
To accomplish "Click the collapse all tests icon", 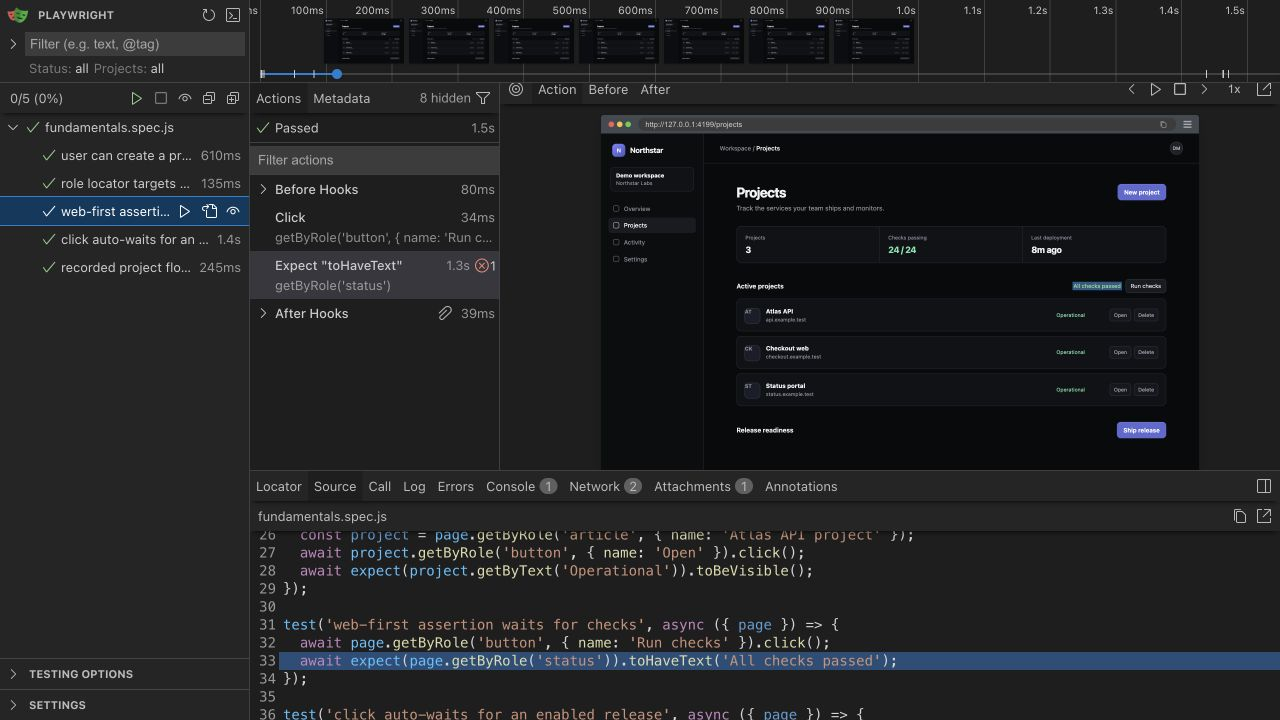I will coord(209,98).
